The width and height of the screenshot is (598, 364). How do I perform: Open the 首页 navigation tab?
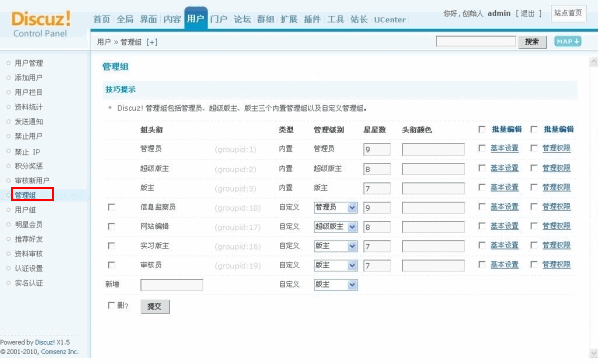coord(101,19)
